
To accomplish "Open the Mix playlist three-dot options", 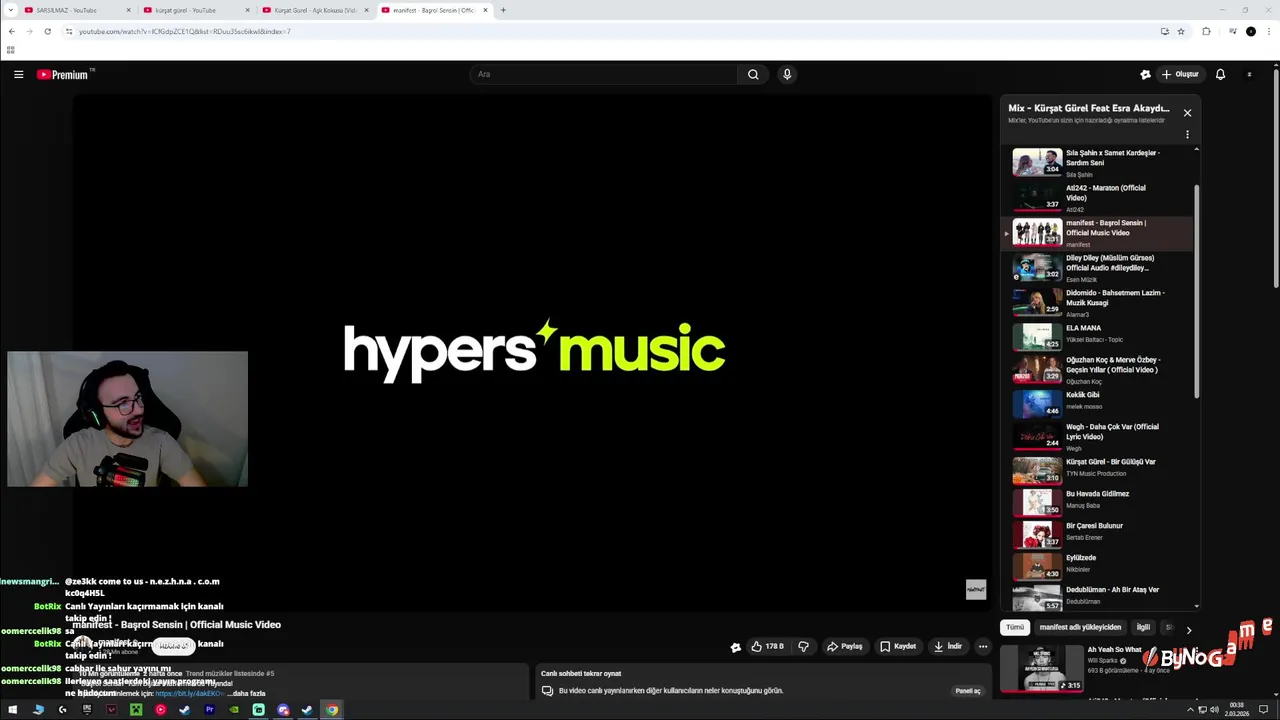I will (1187, 134).
